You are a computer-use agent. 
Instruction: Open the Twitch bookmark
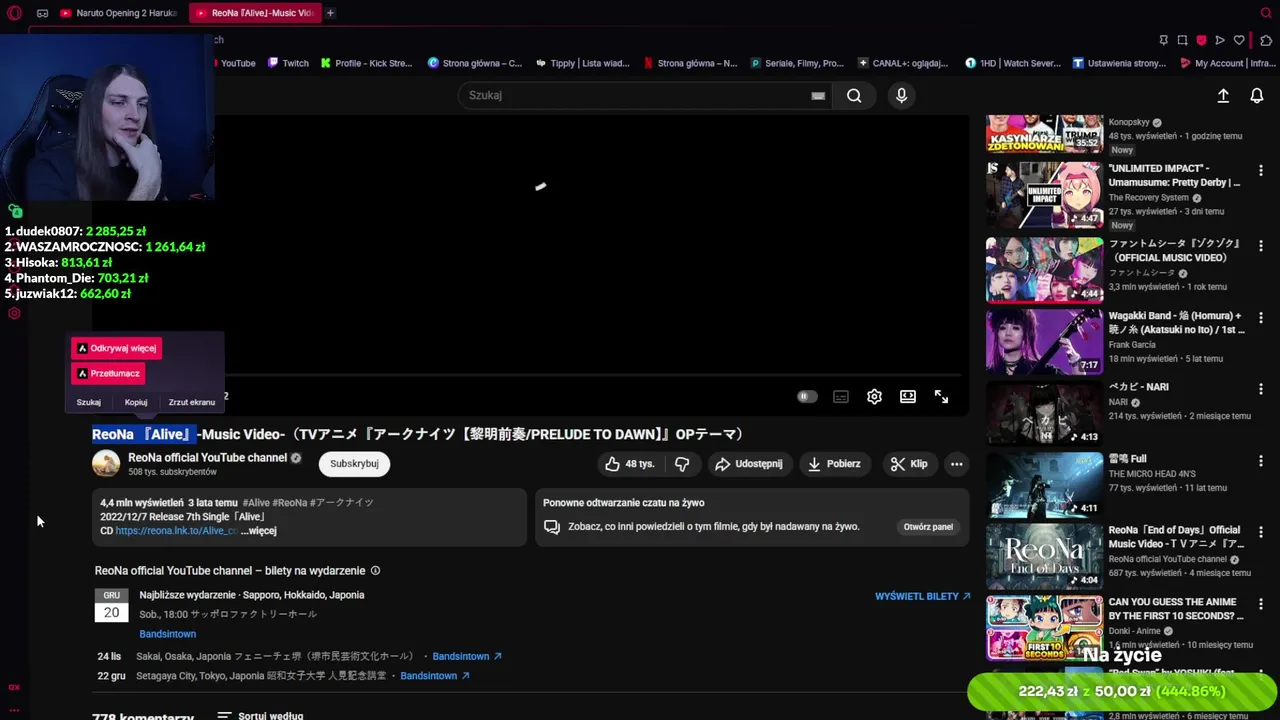pos(287,63)
